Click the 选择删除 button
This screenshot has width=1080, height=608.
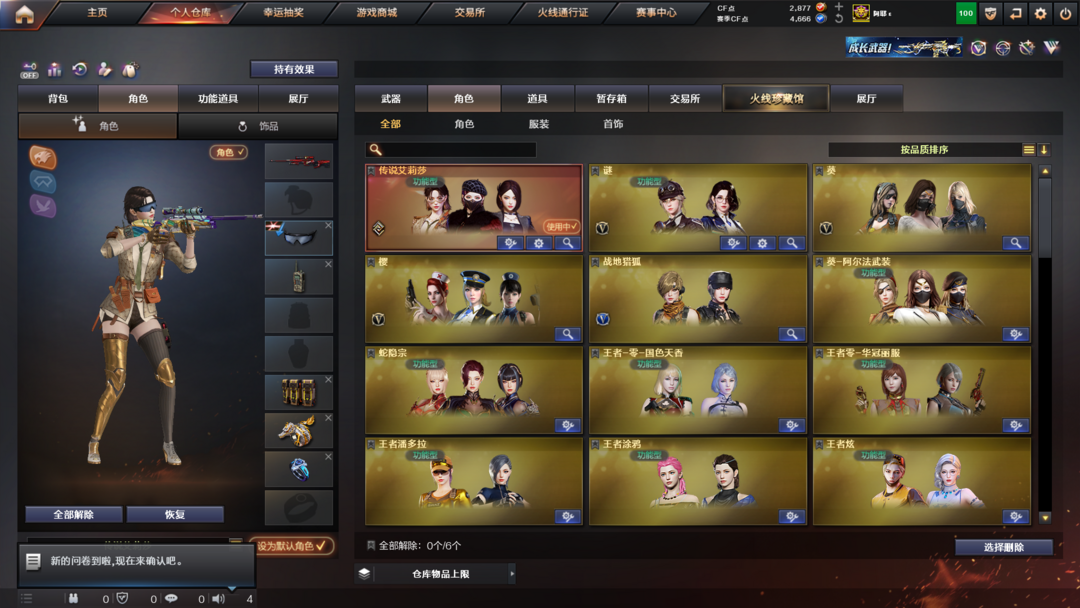[x=1004, y=547]
